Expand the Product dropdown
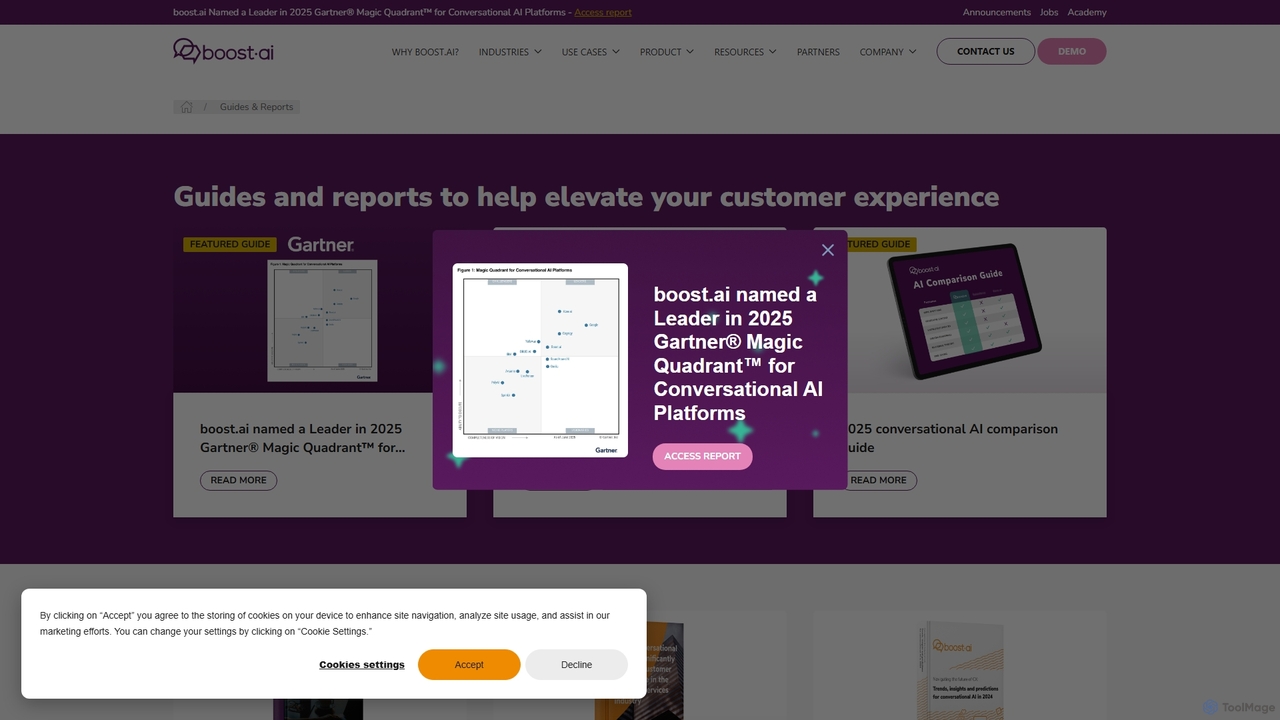Viewport: 1280px width, 720px height. [x=667, y=52]
